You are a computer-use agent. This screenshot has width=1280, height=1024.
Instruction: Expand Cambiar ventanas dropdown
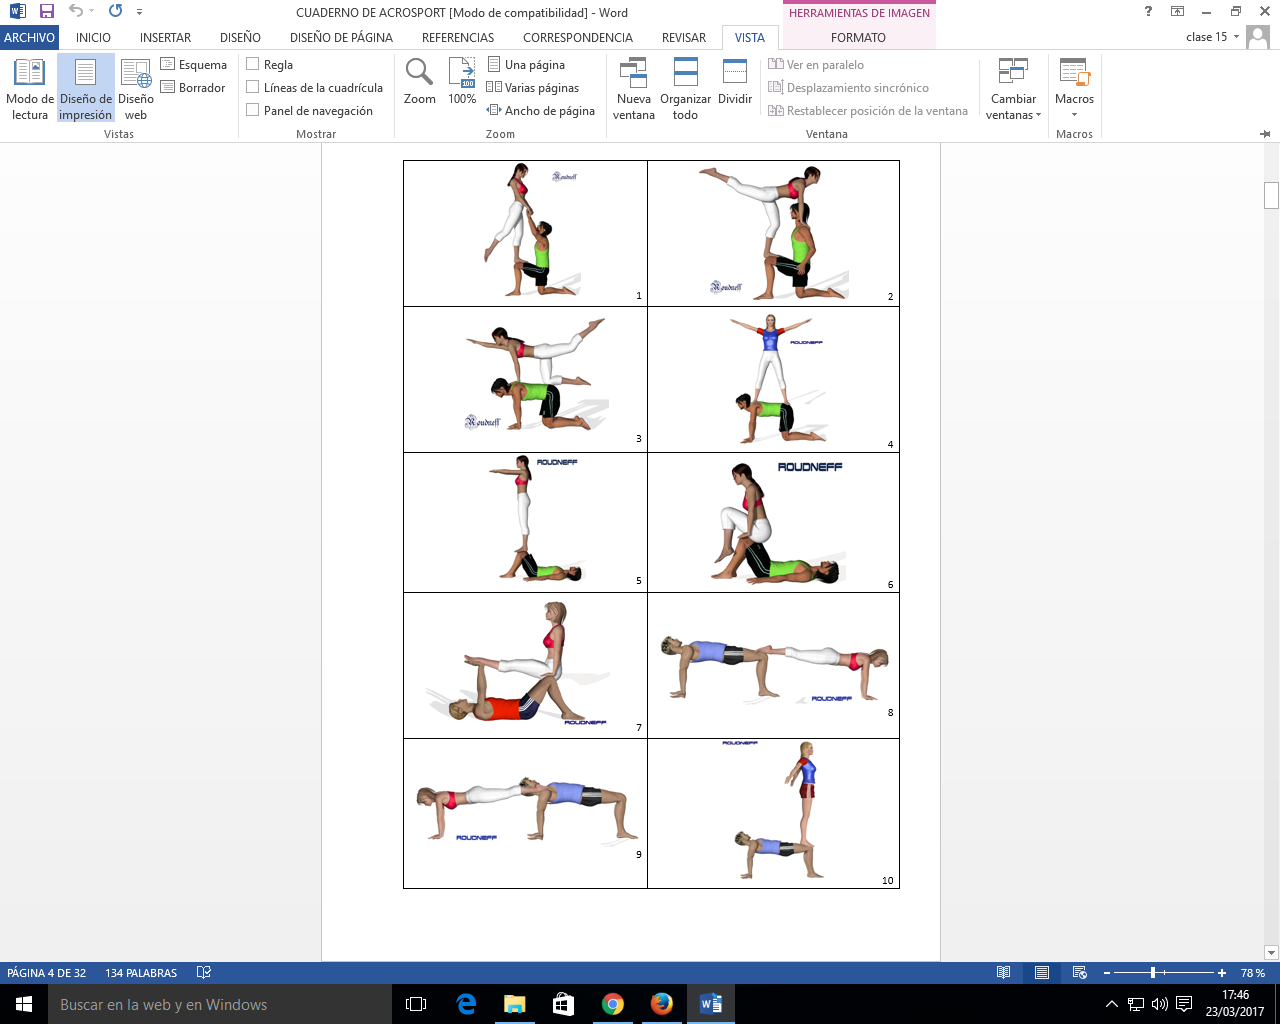coord(1013,89)
